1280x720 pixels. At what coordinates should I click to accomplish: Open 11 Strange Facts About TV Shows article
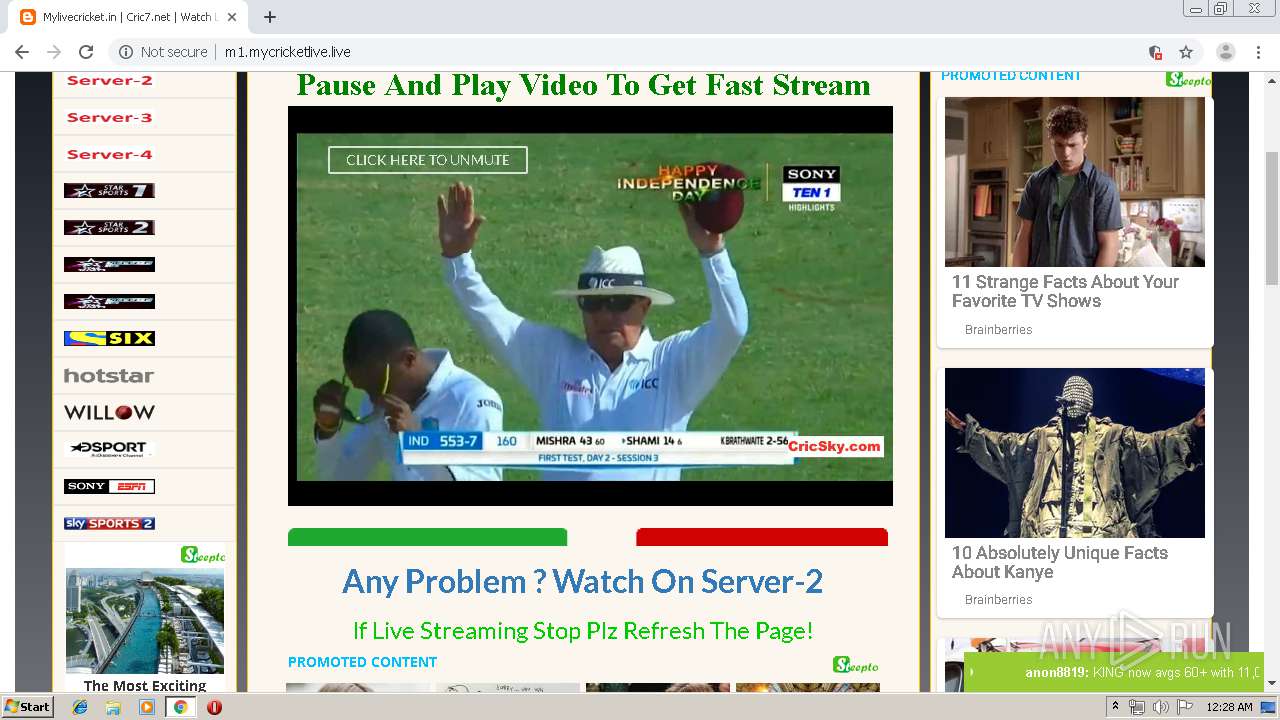[x=1065, y=291]
